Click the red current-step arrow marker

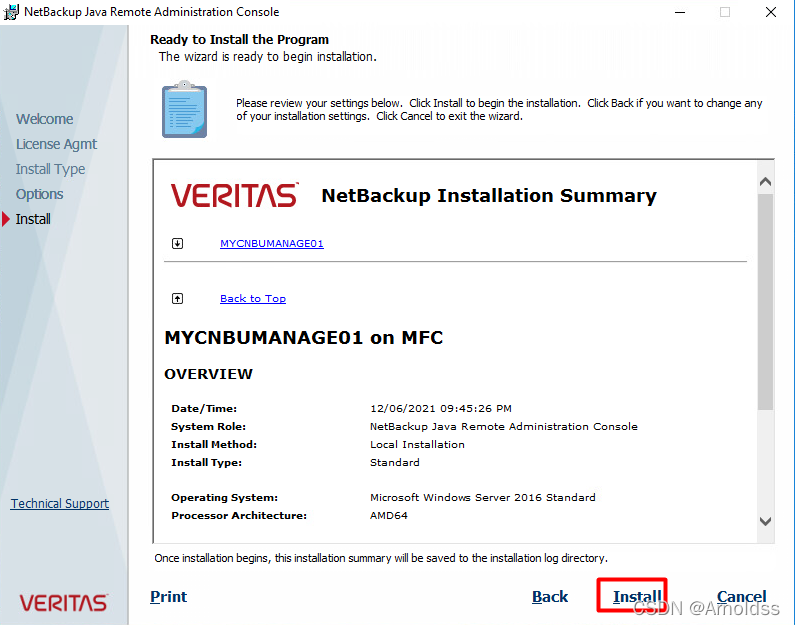(6, 219)
